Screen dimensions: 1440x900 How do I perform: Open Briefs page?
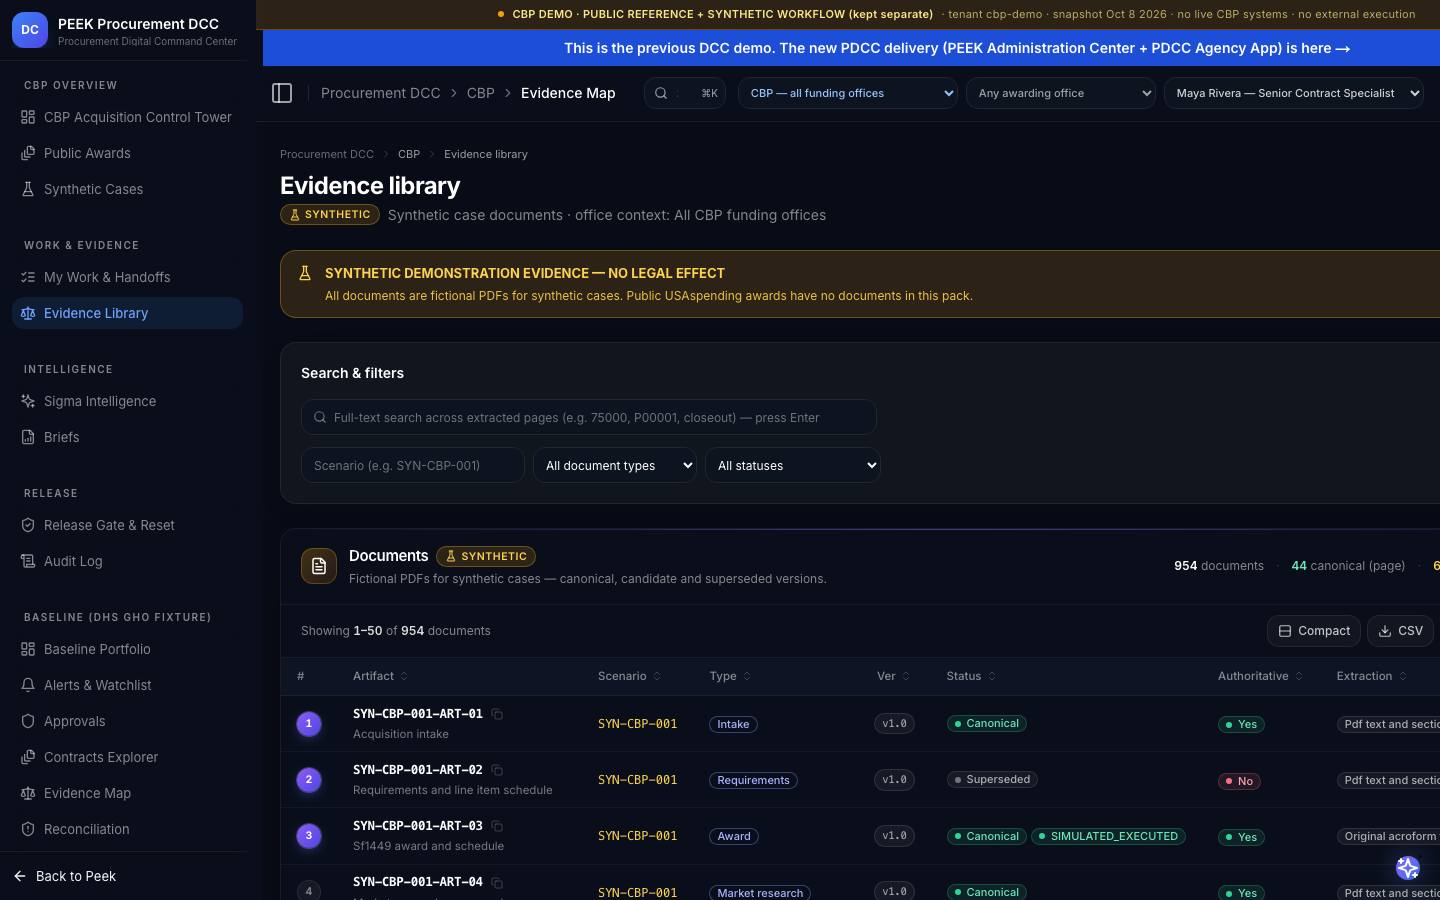pyautogui.click(x=127, y=437)
